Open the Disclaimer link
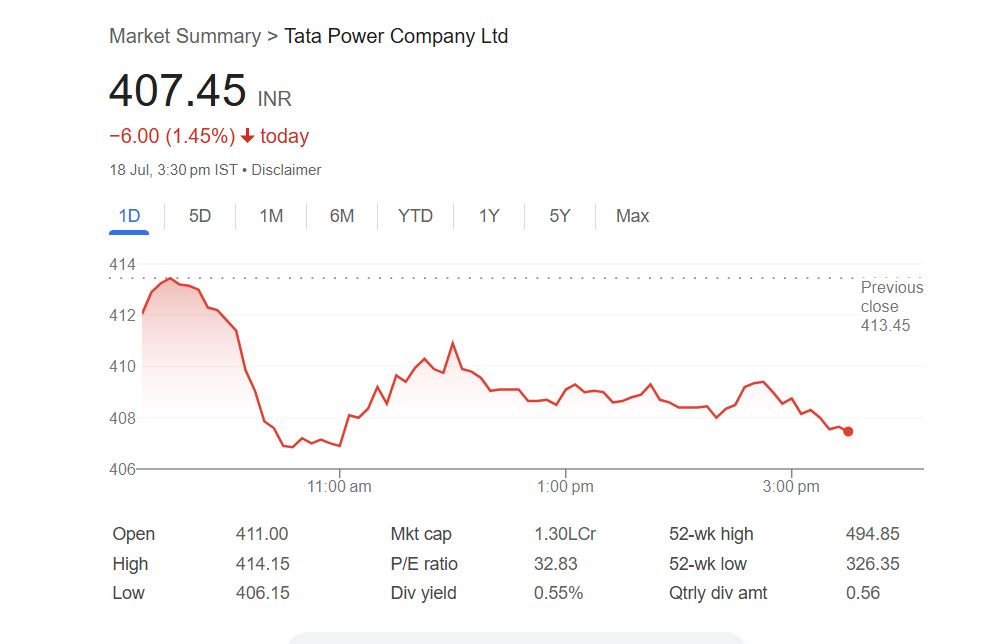 [x=286, y=170]
